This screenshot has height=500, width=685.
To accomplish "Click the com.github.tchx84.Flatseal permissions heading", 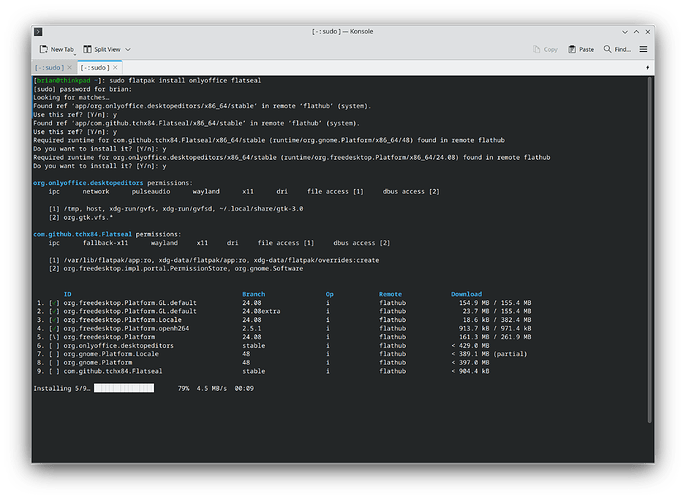I will tap(107, 234).
